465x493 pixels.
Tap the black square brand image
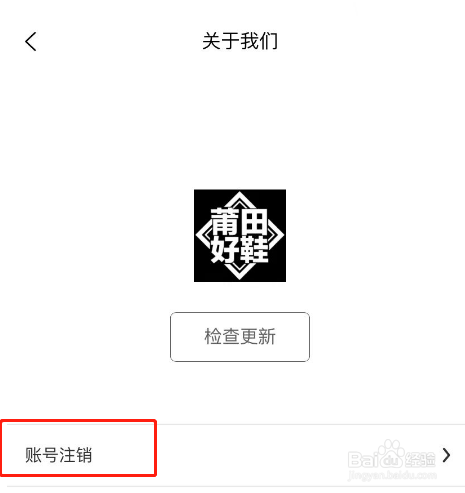pos(240,235)
